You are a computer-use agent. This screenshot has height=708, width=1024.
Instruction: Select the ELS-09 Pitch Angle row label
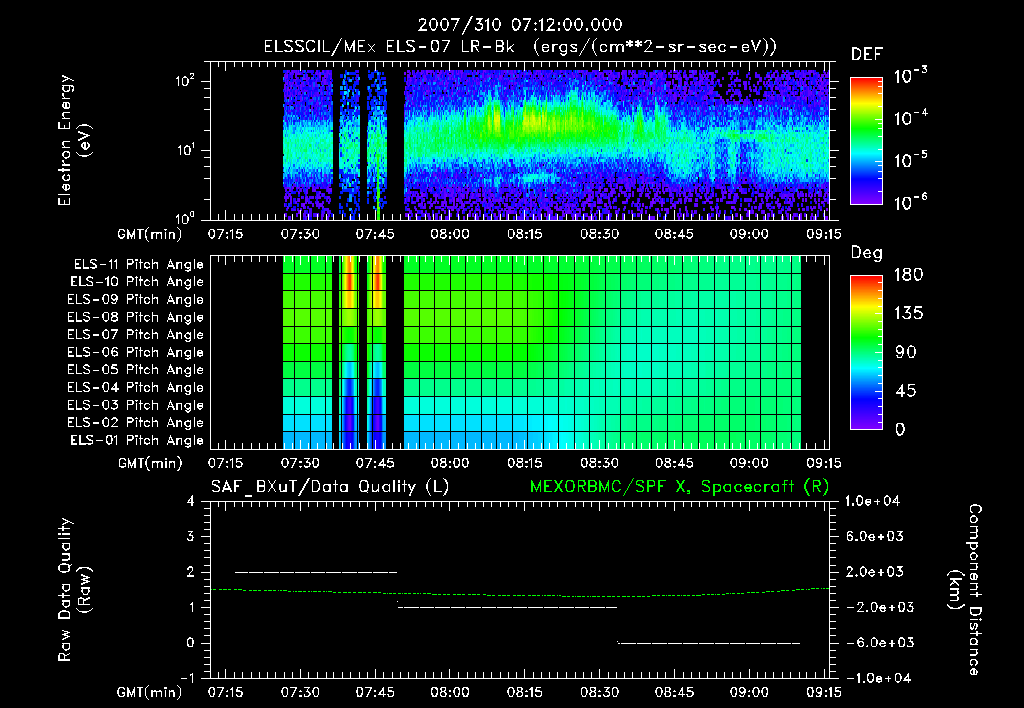135,300
